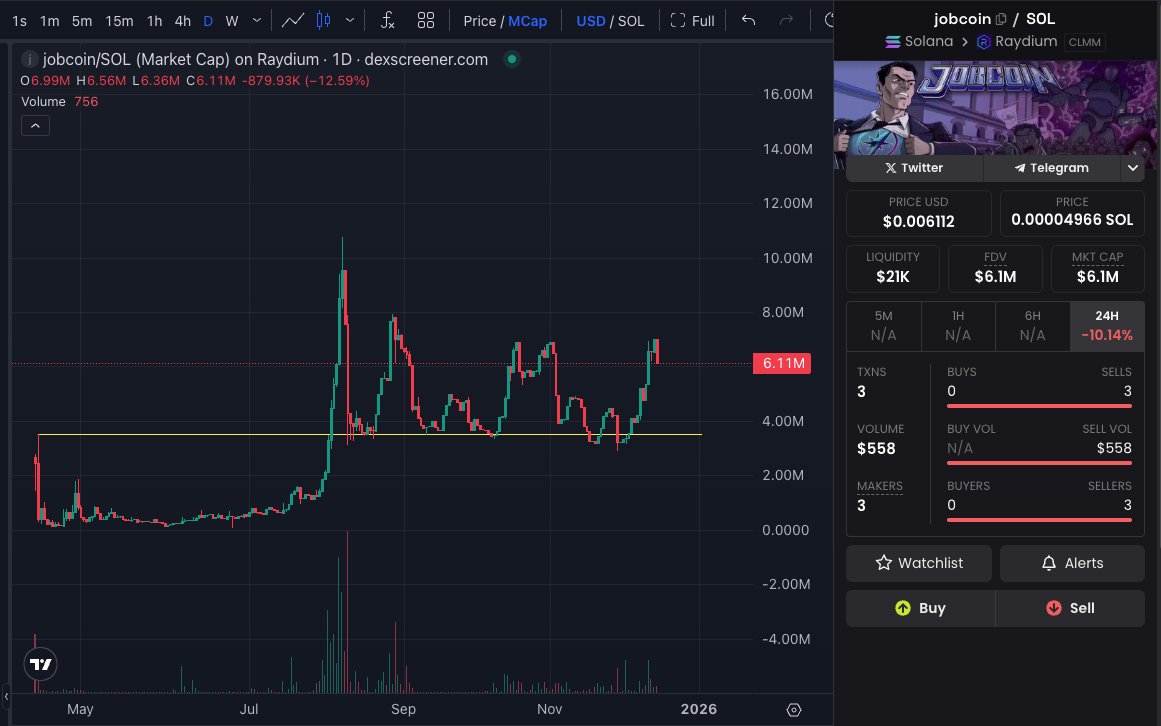Screen dimensions: 1161x726
Task: Click the Solana chain link
Action: pos(919,41)
